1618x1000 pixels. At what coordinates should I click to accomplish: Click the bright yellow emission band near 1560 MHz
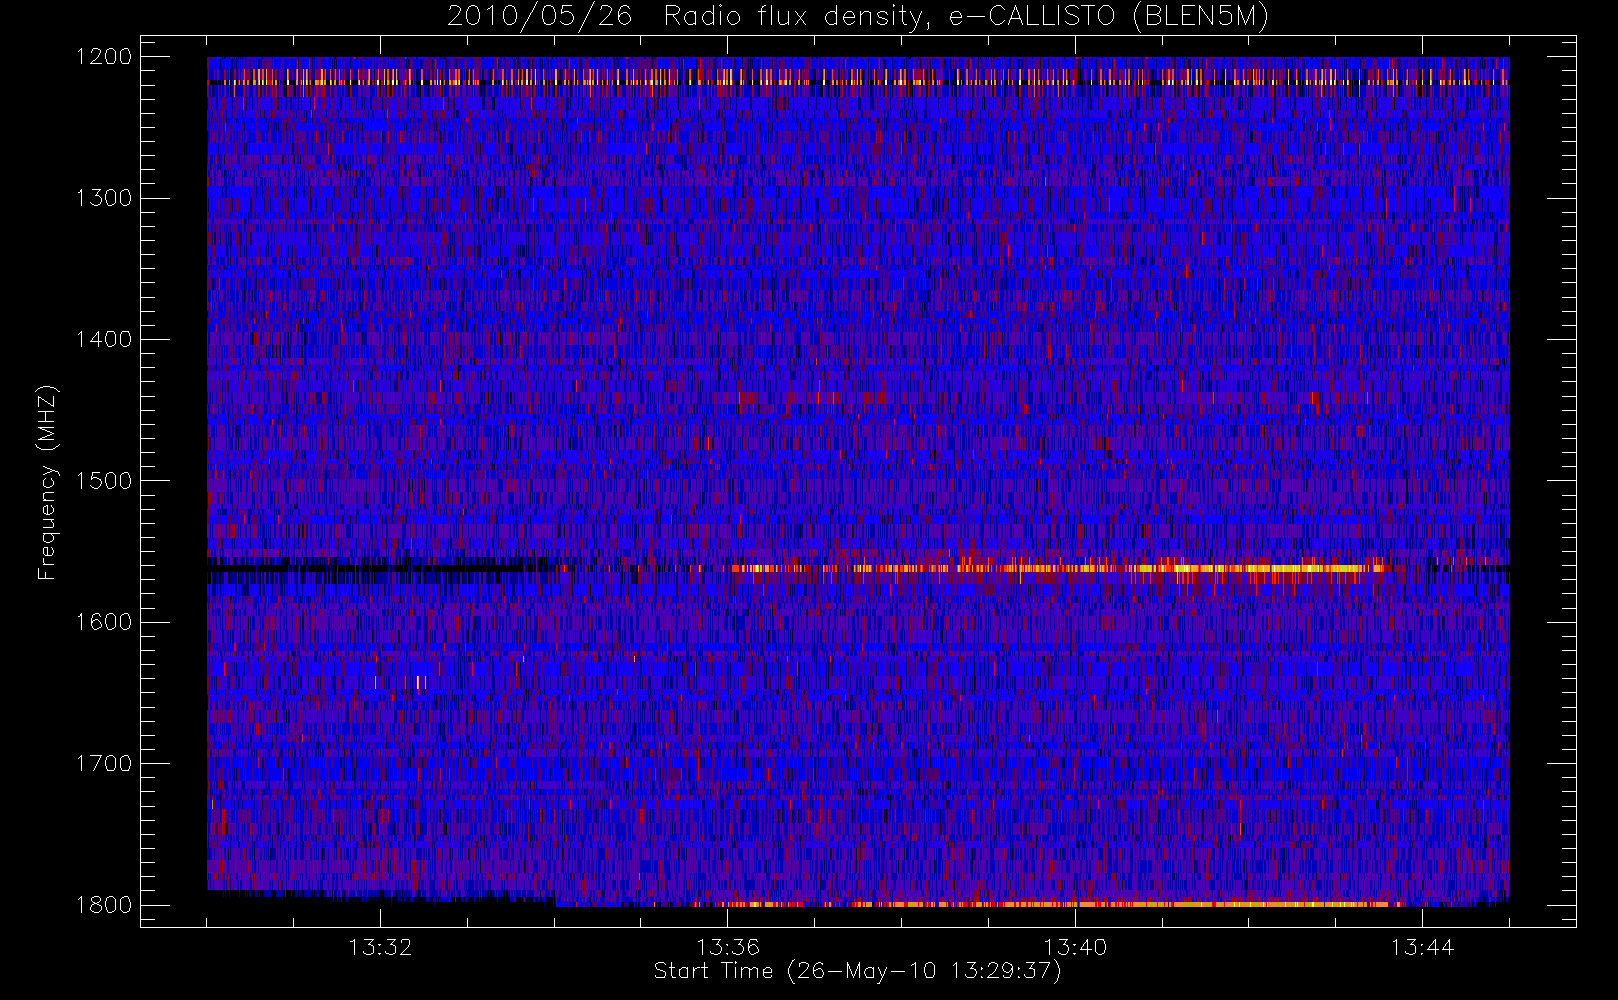[x=1060, y=568]
